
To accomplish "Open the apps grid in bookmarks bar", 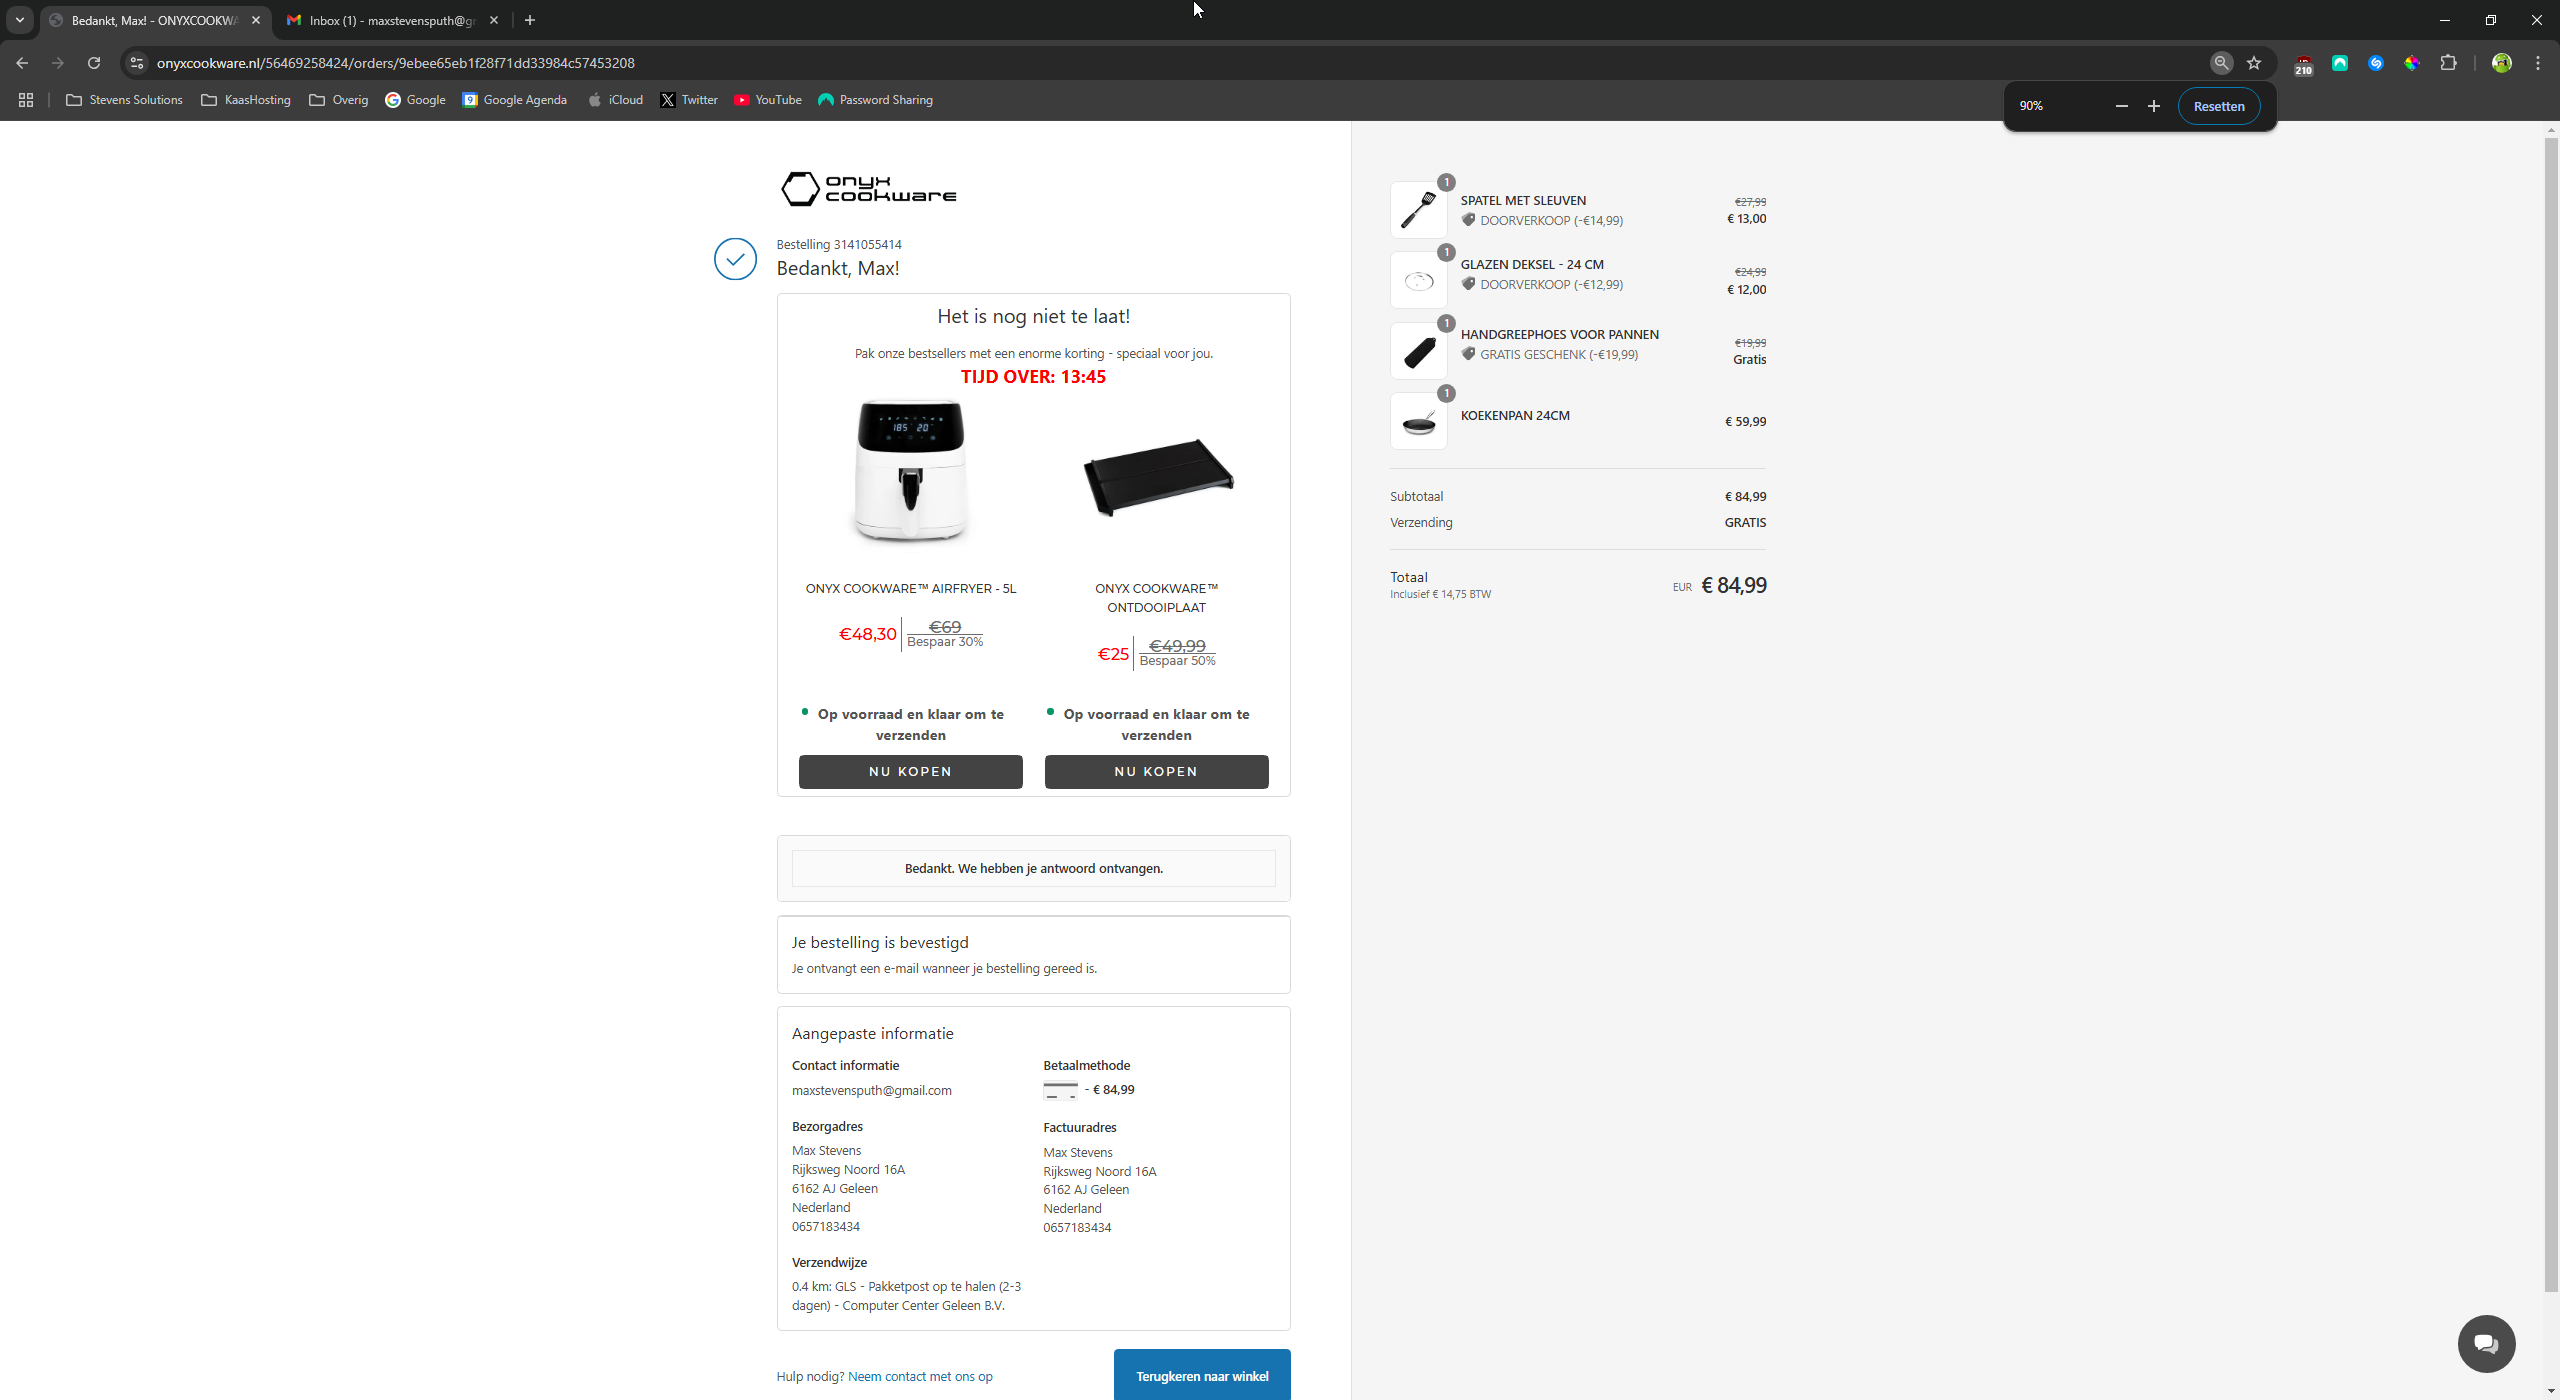I will [26, 100].
